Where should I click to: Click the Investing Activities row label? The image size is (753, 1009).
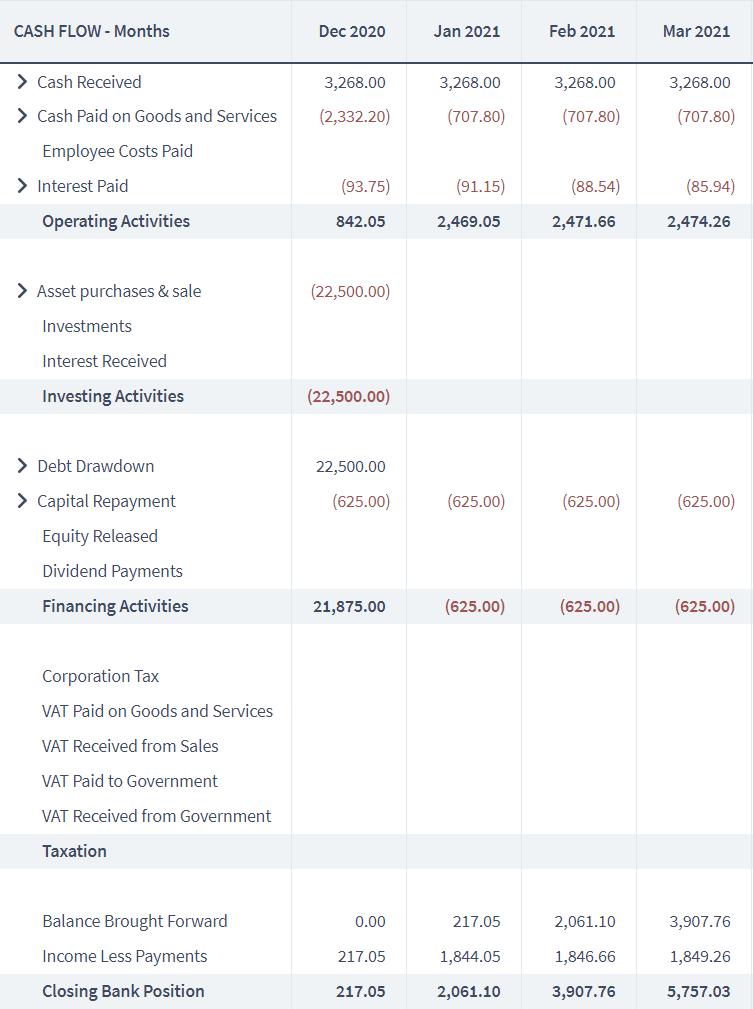(113, 396)
